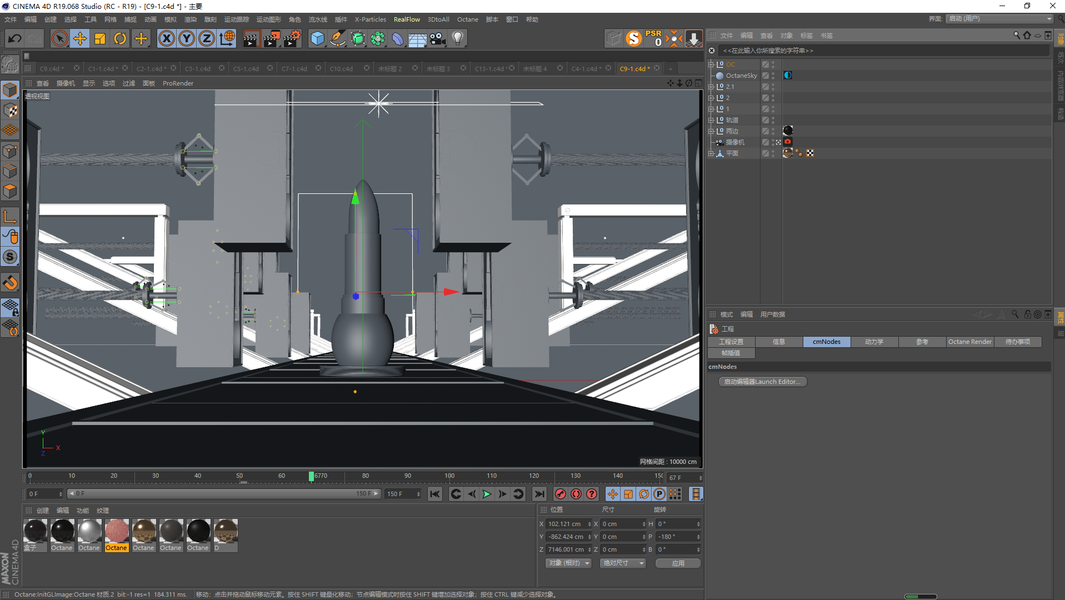Screen dimensions: 1065x600
Task: Click 应用 apply button
Action: [x=678, y=563]
